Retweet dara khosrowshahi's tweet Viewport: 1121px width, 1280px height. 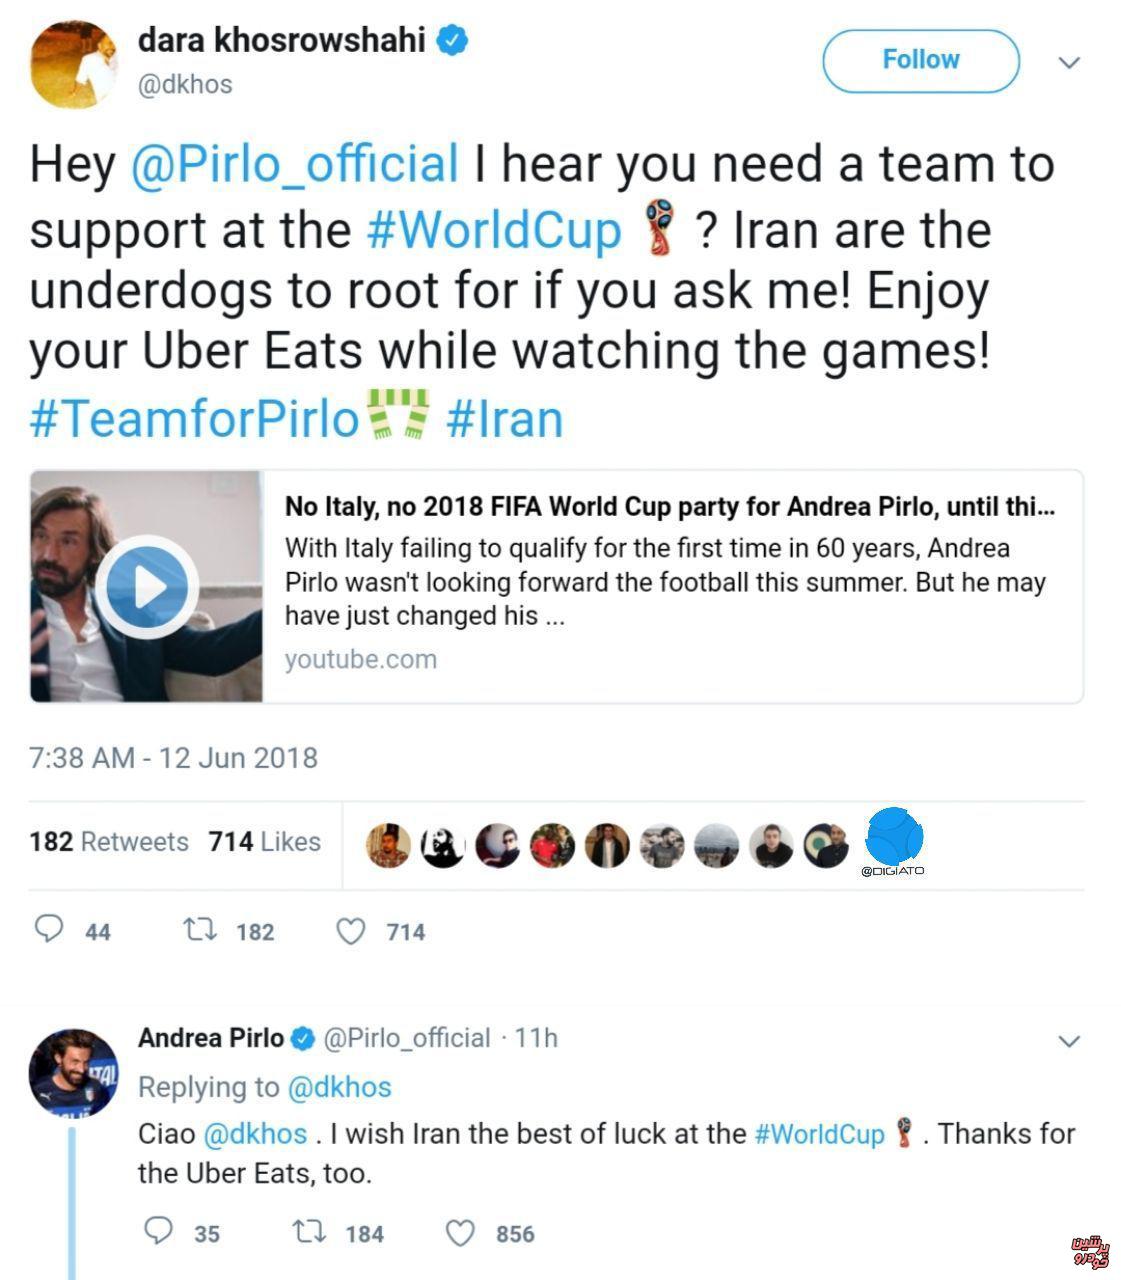tap(201, 931)
